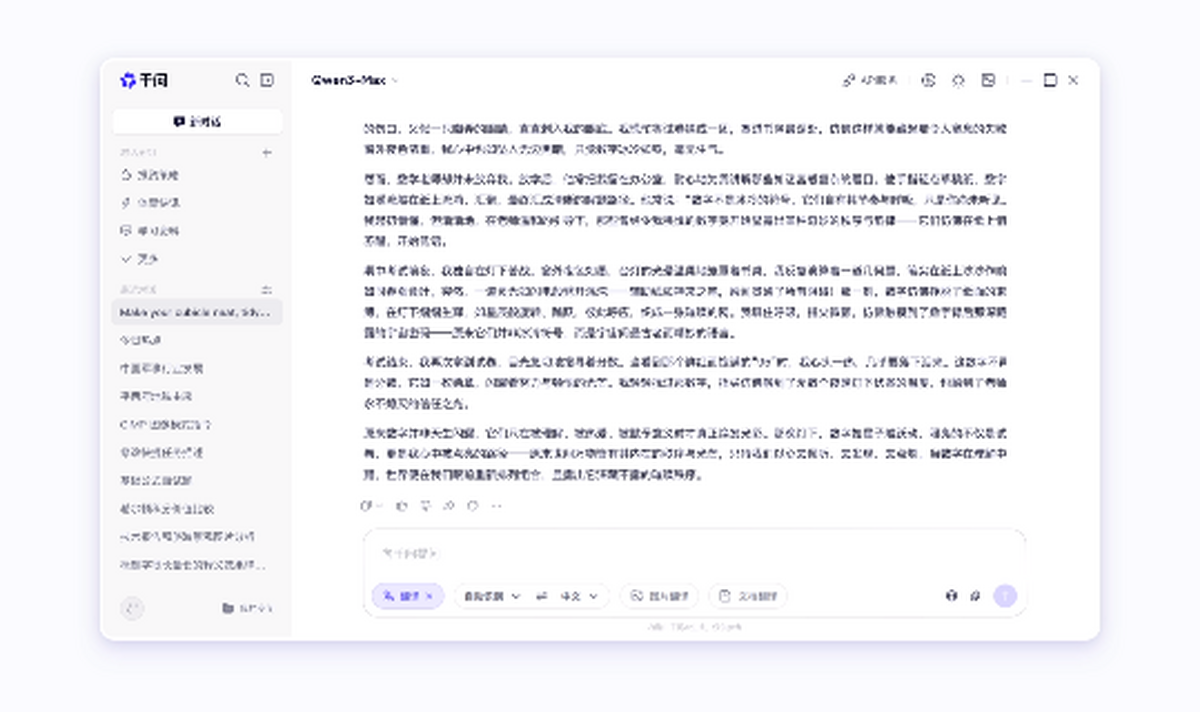Click the 千问 logo in the sidebar

point(143,80)
